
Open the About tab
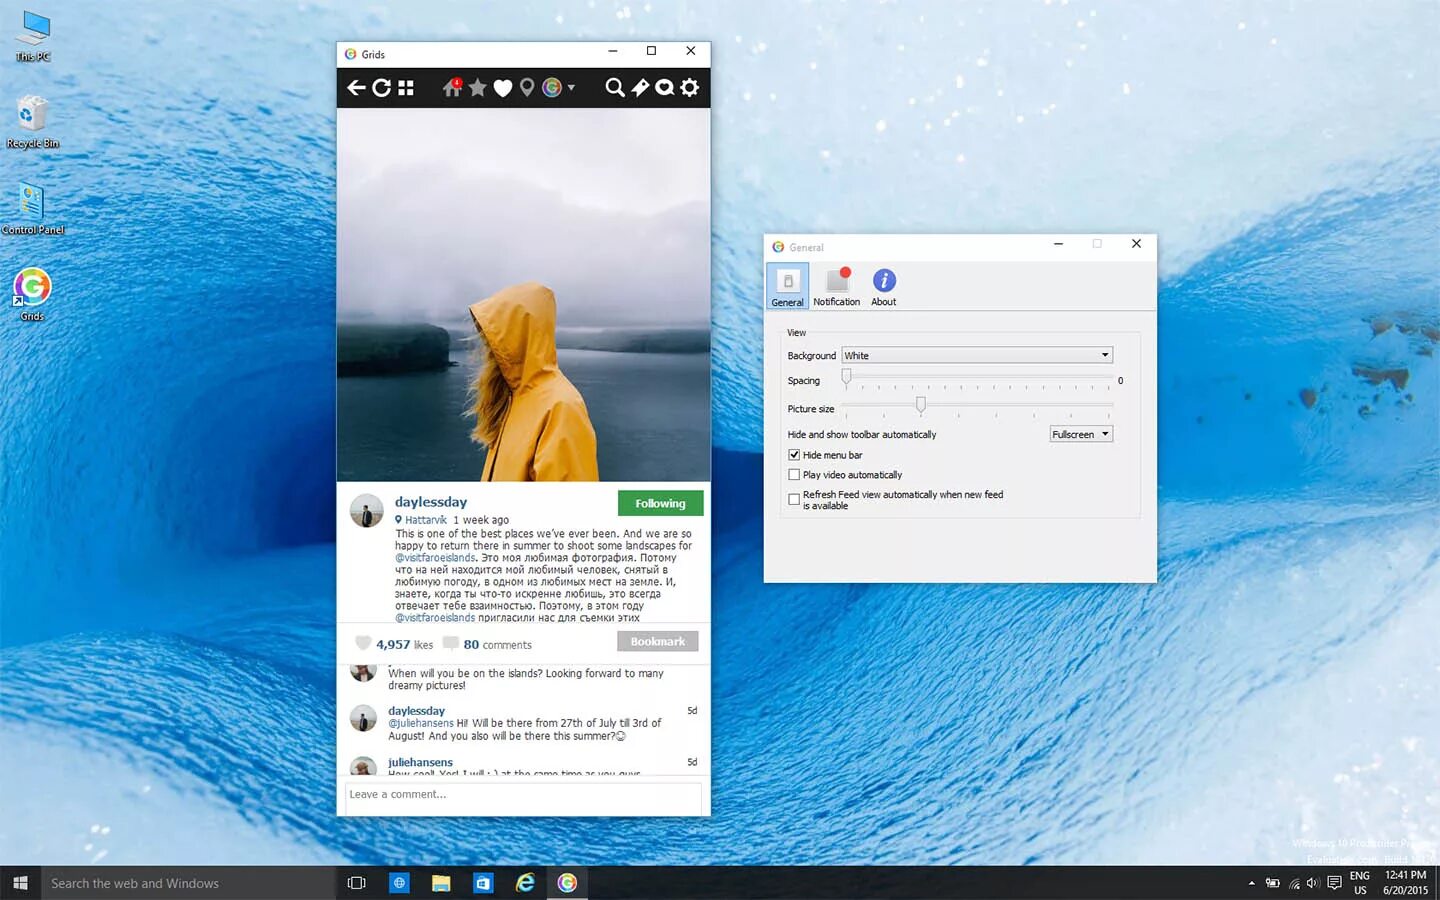[x=884, y=286]
